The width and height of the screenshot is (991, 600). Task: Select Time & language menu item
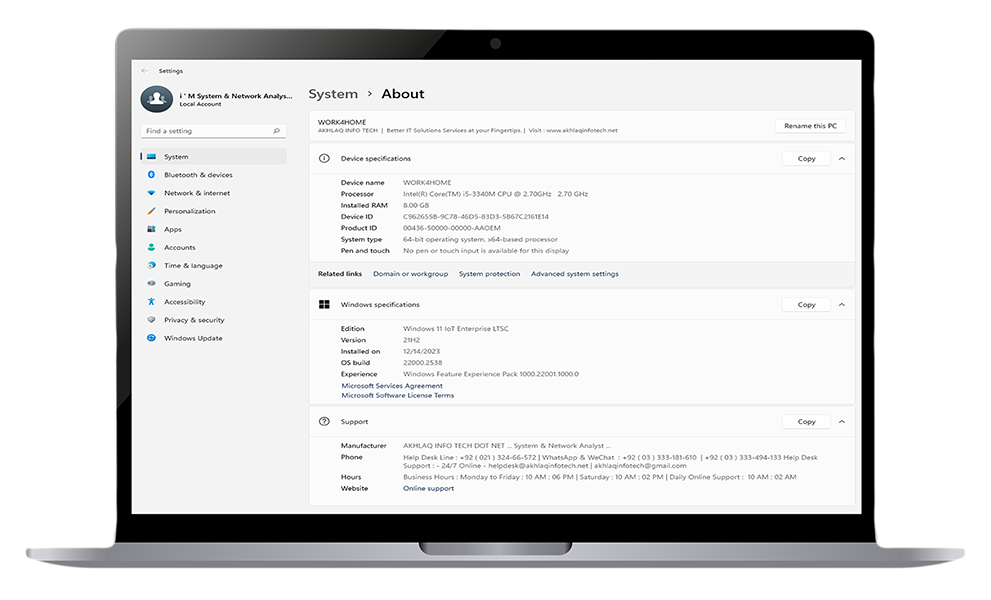(193, 266)
